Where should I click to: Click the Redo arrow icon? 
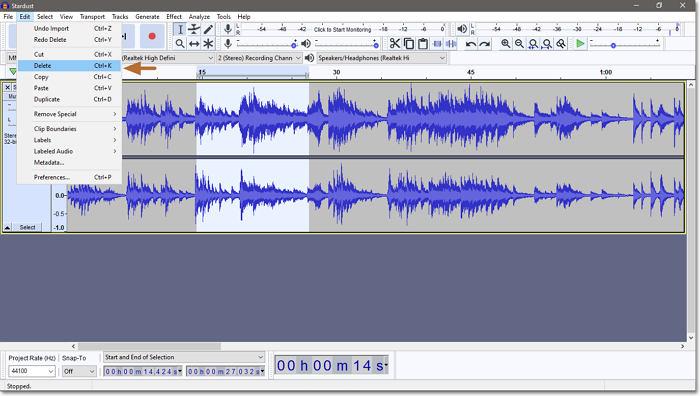pyautogui.click(x=485, y=44)
